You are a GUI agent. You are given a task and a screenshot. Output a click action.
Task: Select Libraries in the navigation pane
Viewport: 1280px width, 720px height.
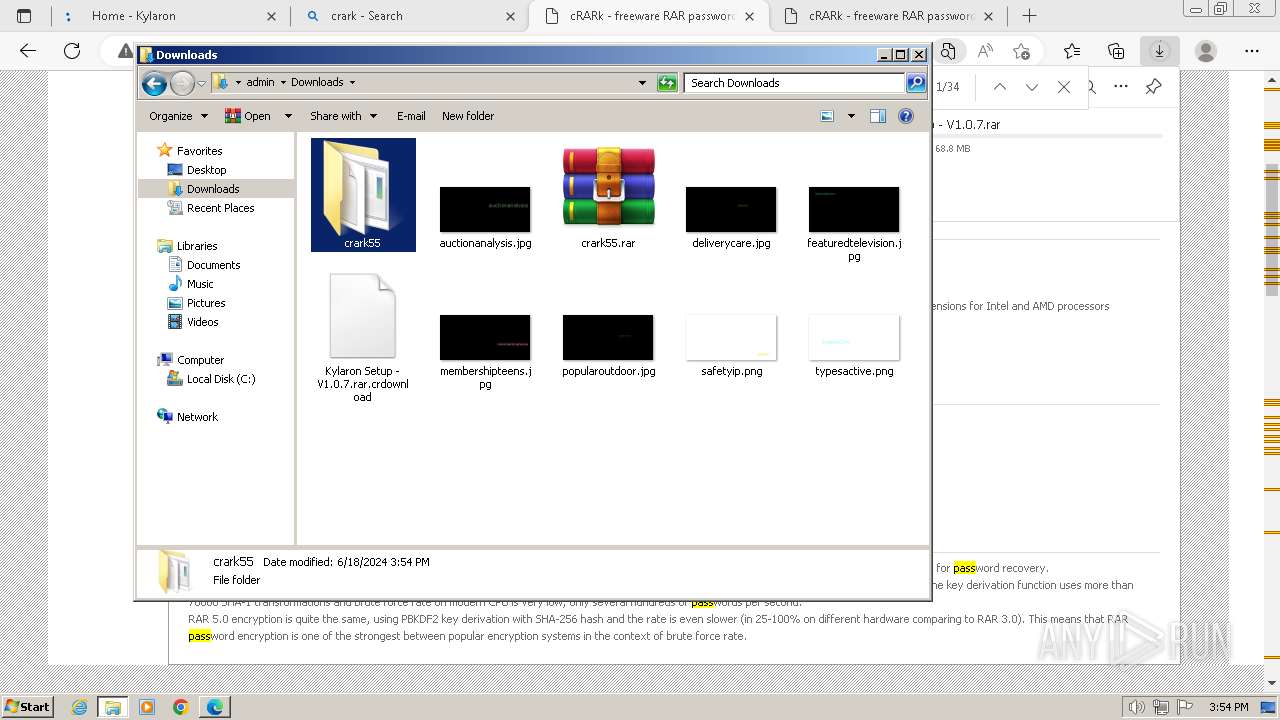click(197, 246)
